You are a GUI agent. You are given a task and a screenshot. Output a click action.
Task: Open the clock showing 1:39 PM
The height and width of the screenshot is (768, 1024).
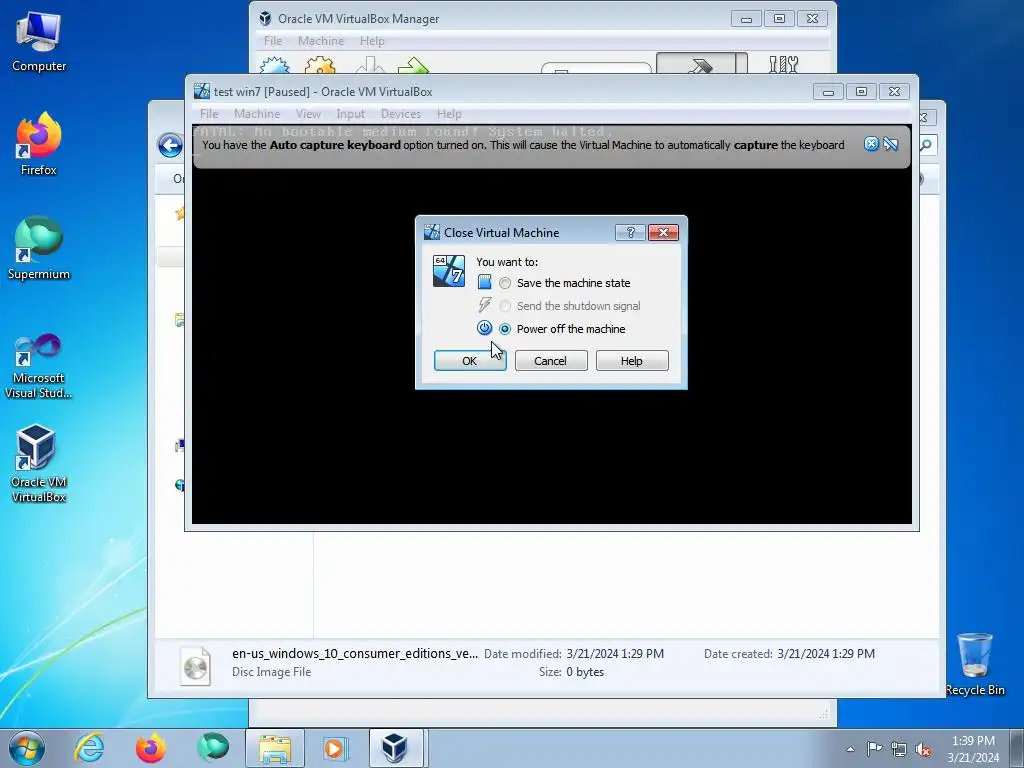pyautogui.click(x=973, y=749)
